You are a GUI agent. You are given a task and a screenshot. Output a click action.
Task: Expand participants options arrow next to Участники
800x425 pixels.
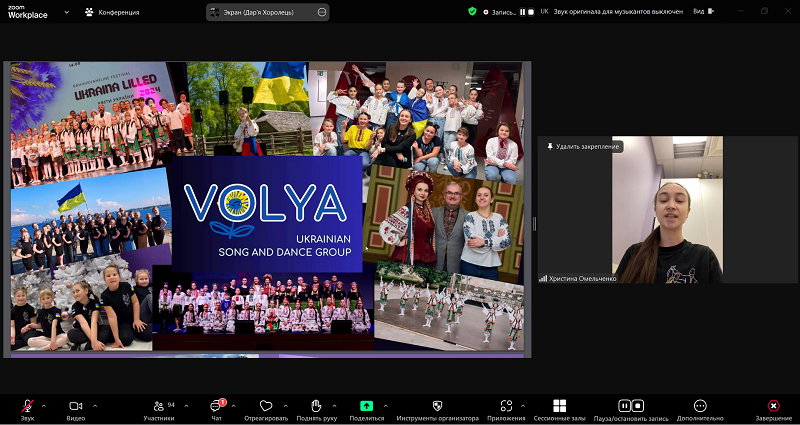coord(186,406)
